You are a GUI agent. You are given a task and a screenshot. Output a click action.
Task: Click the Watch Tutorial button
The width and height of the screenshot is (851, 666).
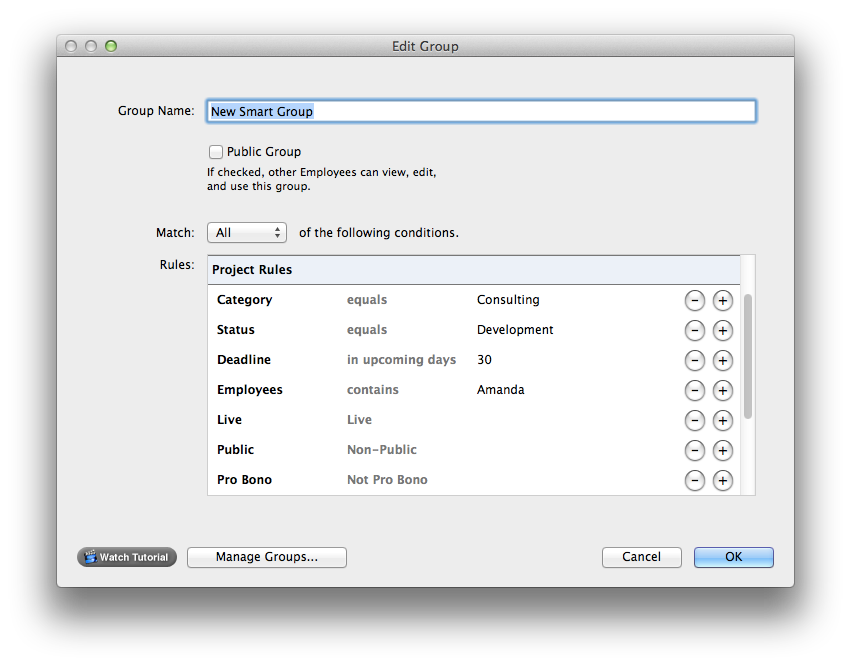click(127, 557)
